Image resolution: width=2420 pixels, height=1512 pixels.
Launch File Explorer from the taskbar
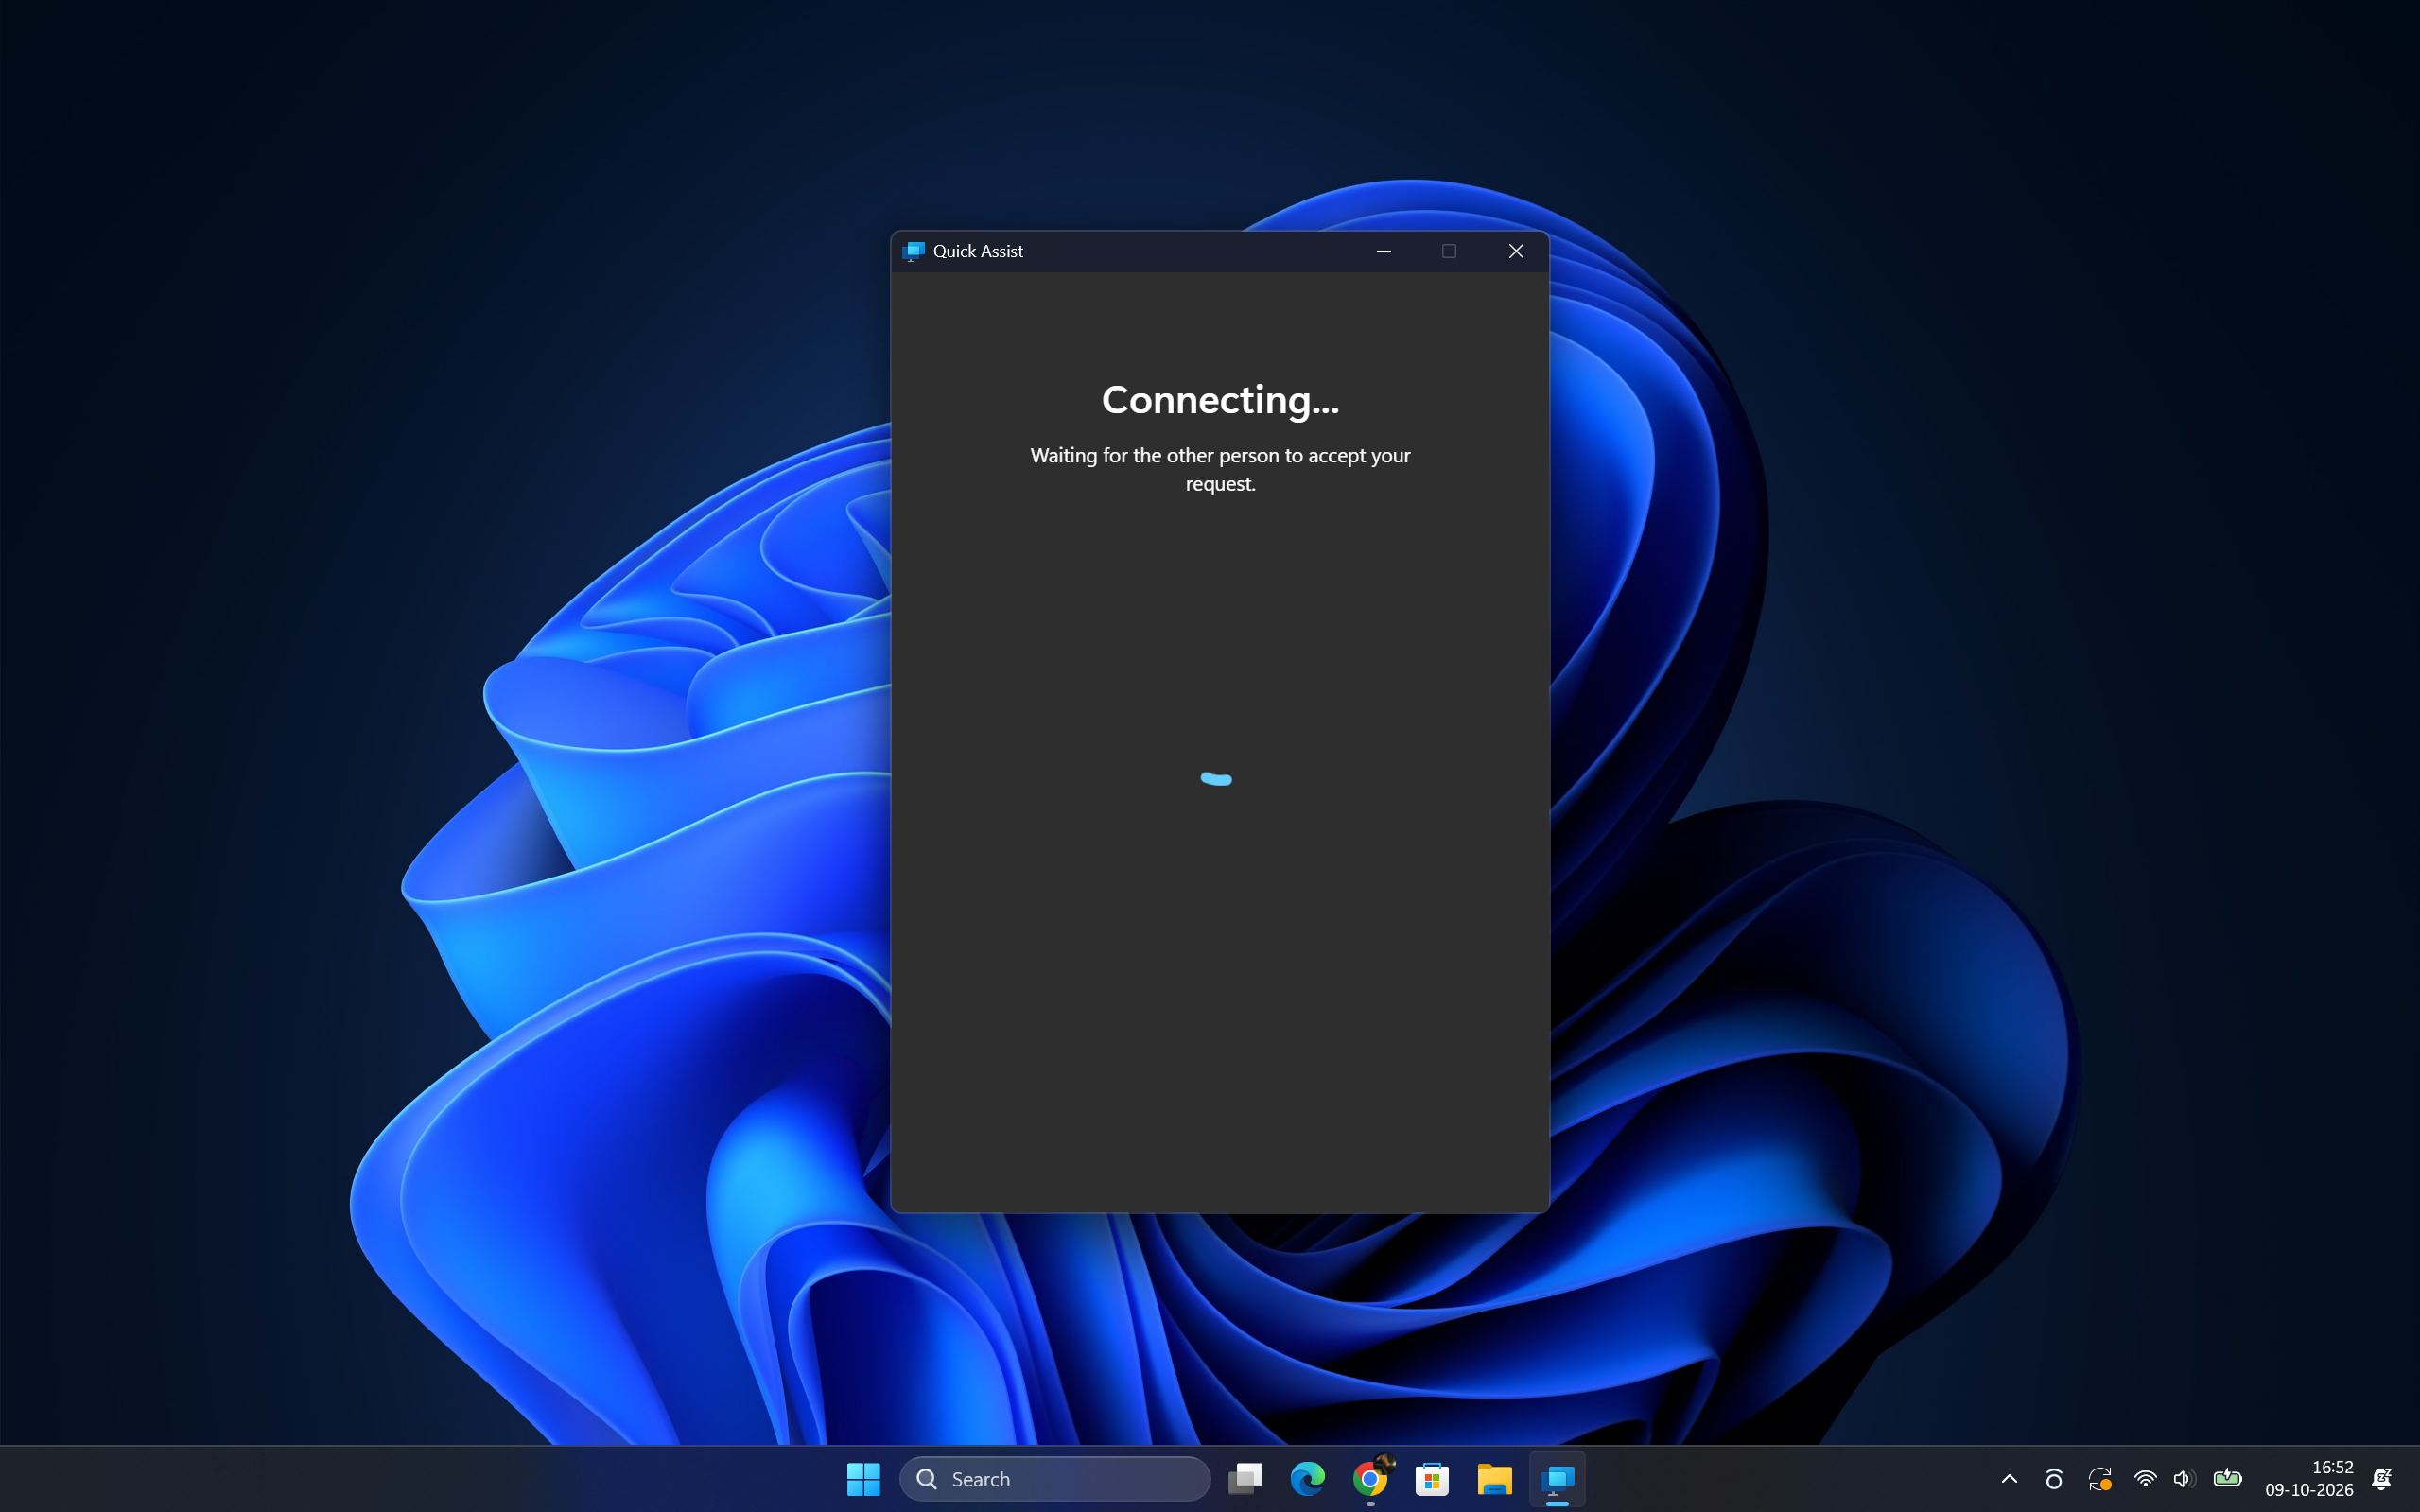point(1494,1478)
